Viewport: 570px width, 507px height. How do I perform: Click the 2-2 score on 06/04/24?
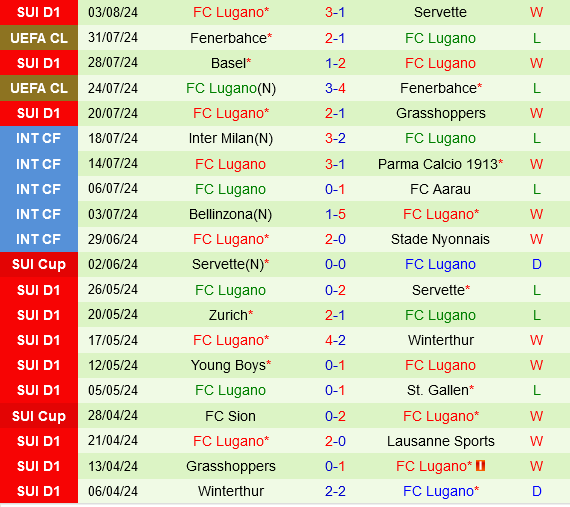pos(335,491)
